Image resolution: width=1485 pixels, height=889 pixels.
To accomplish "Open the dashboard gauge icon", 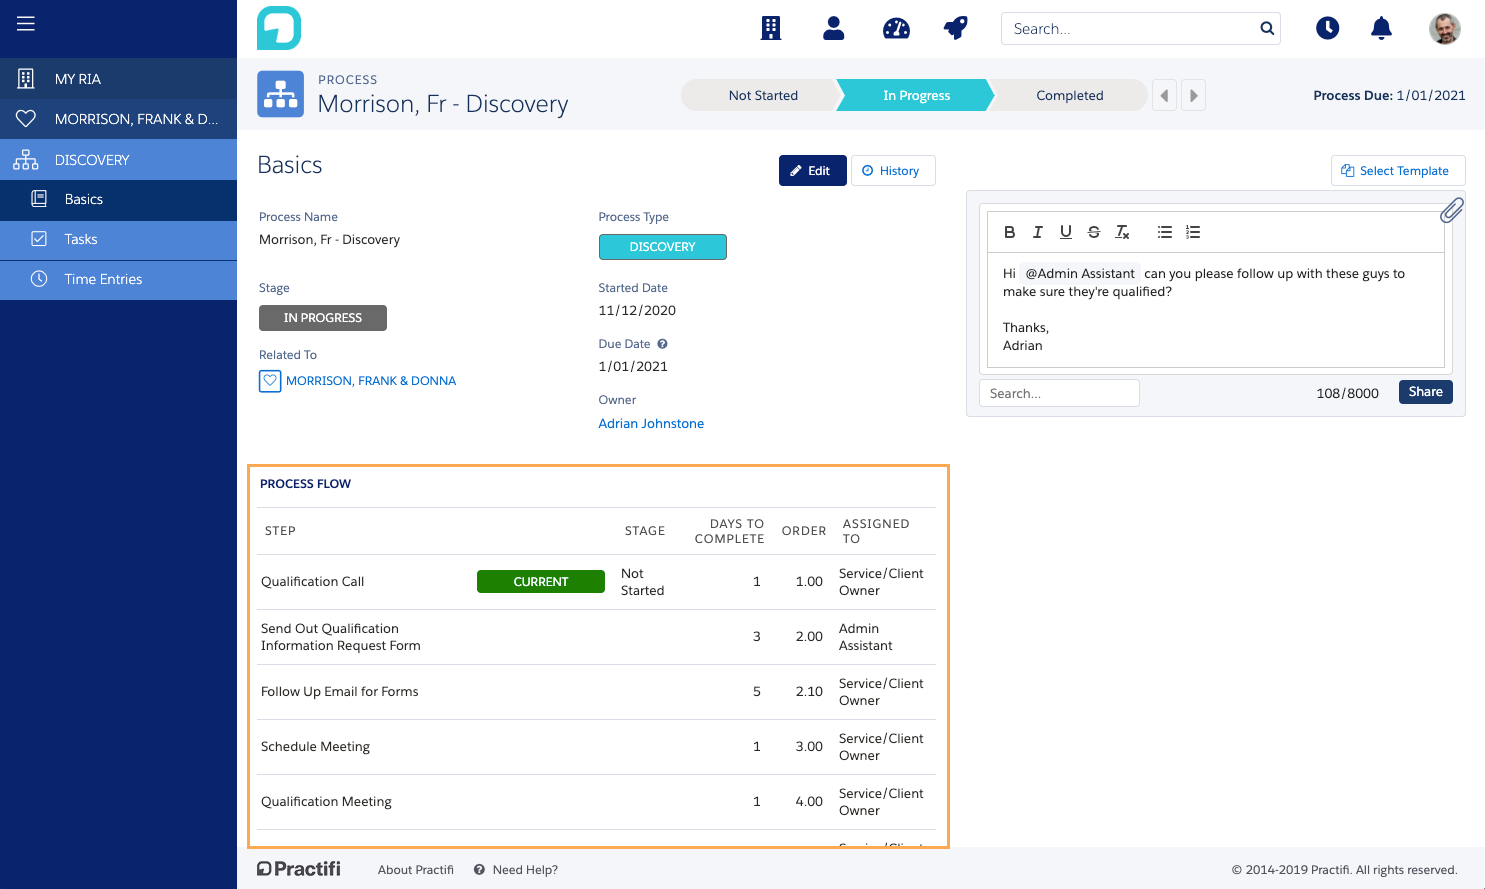I will click(896, 28).
